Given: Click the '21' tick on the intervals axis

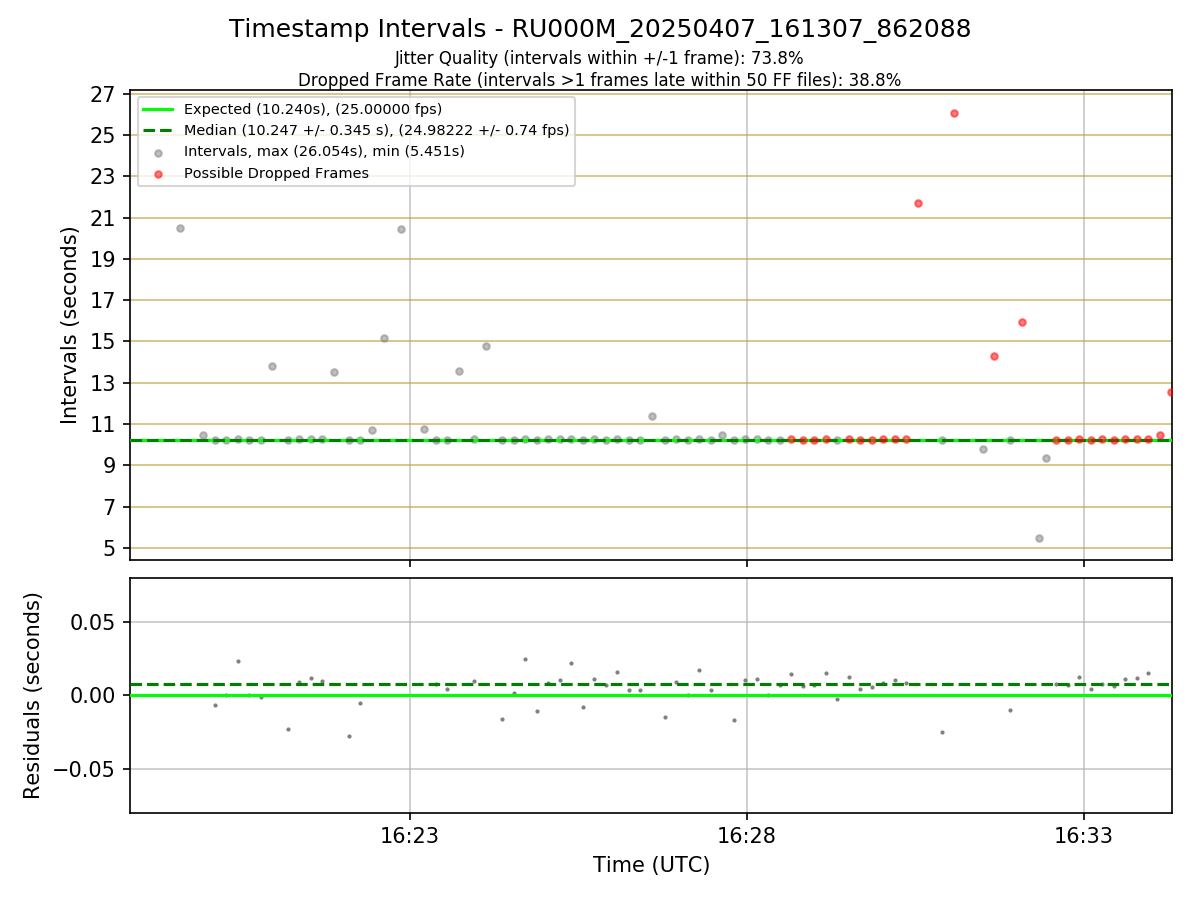Looking at the screenshot, I should [x=104, y=219].
